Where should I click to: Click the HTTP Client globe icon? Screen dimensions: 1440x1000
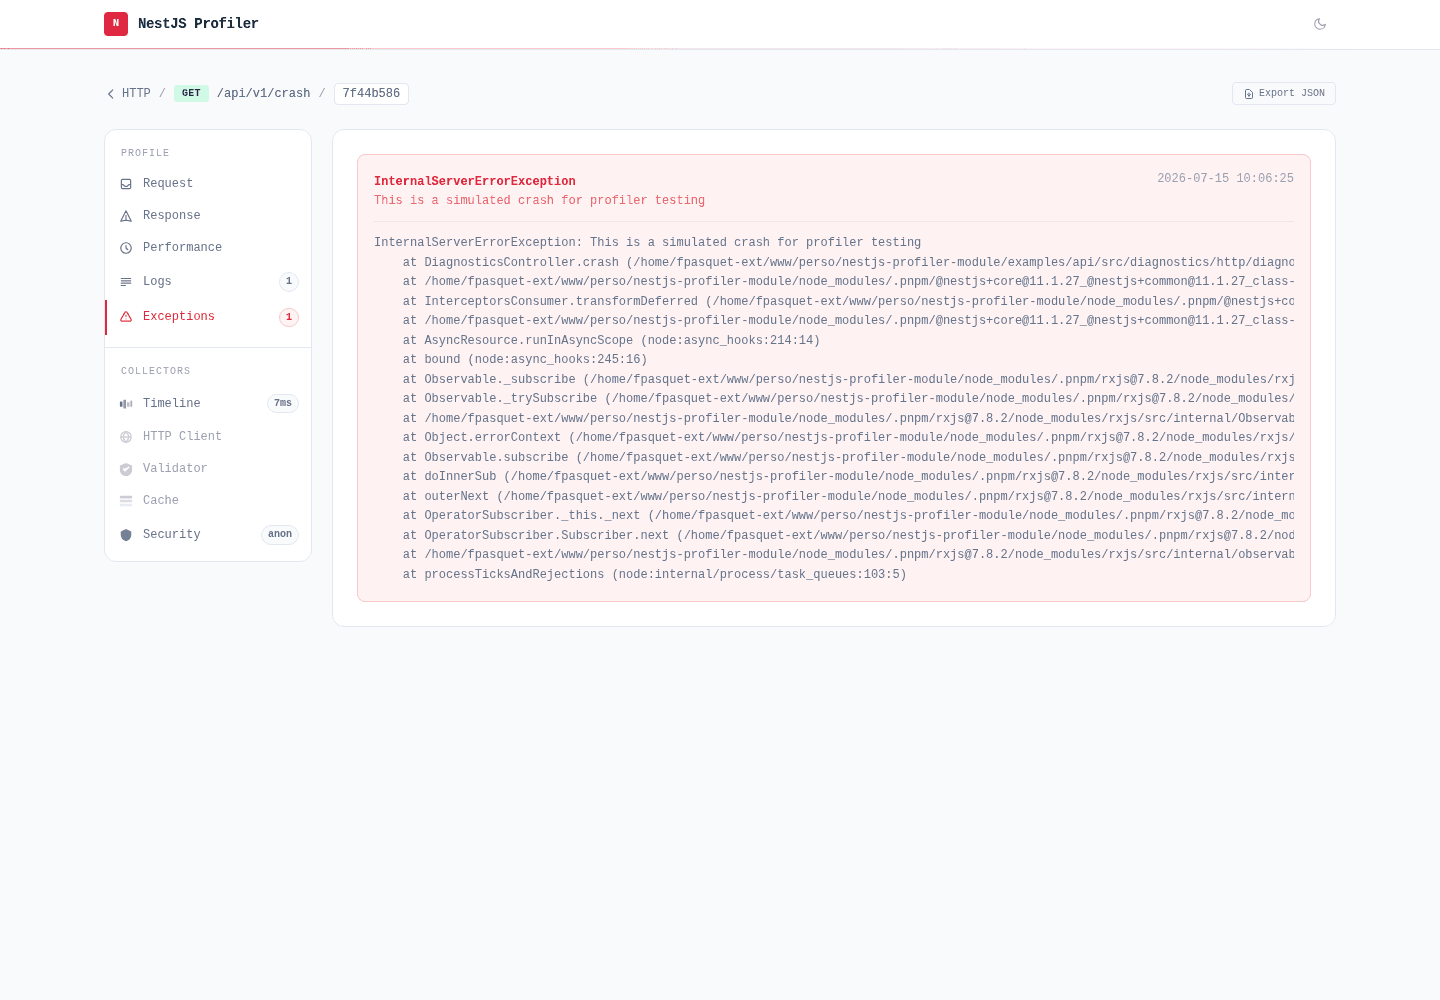pyautogui.click(x=126, y=437)
